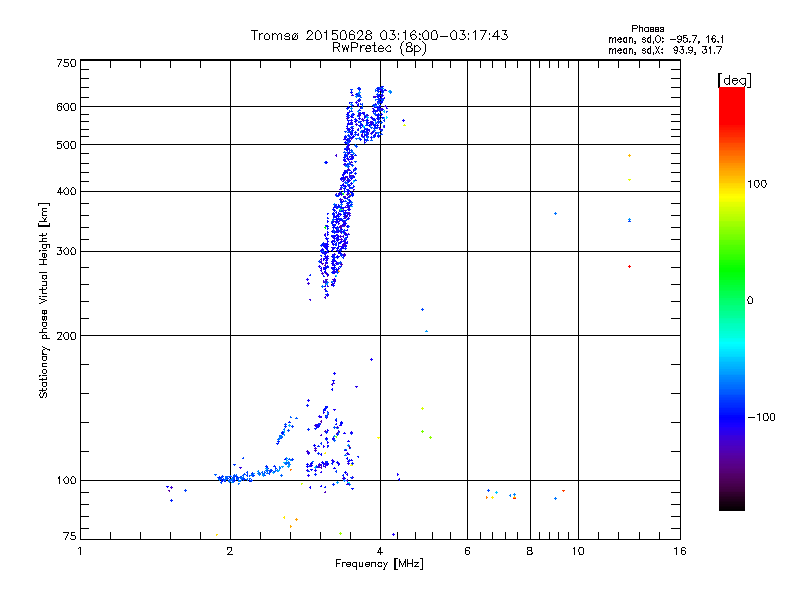This screenshot has height=600, width=800.
Task: Click the isolated blue point near 9 MHz, 360 km
Action: pos(555,213)
